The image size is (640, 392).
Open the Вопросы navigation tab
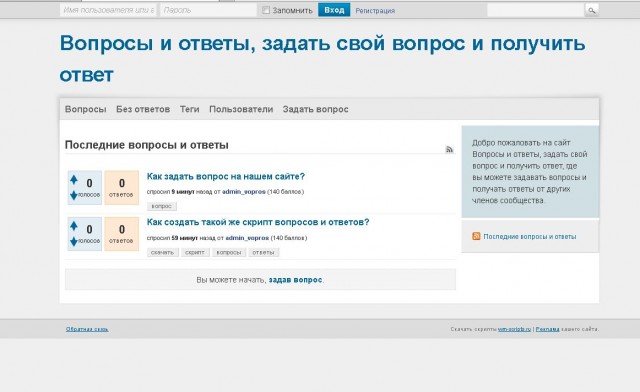click(x=86, y=109)
